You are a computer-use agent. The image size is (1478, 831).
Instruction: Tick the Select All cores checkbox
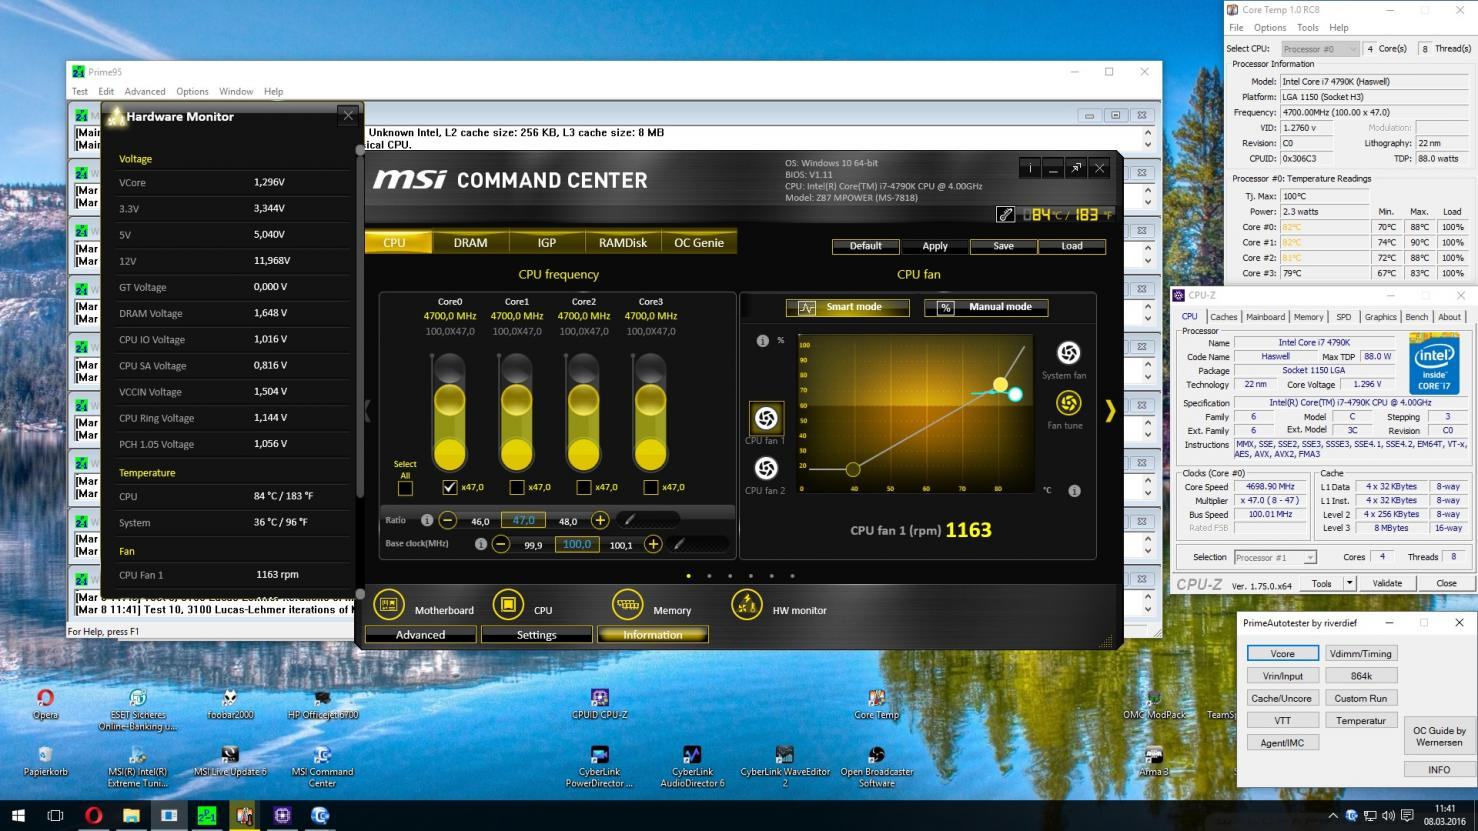click(x=405, y=488)
